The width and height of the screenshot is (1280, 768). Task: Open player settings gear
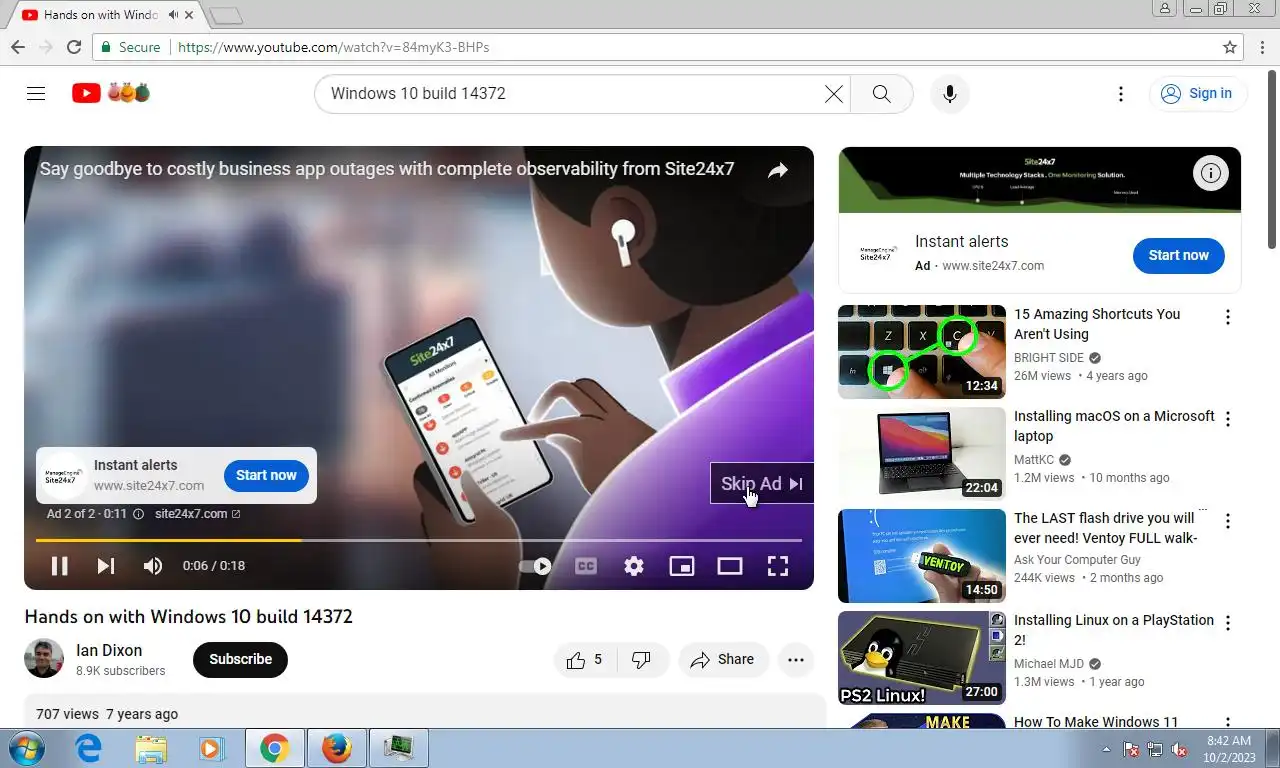pos(633,566)
